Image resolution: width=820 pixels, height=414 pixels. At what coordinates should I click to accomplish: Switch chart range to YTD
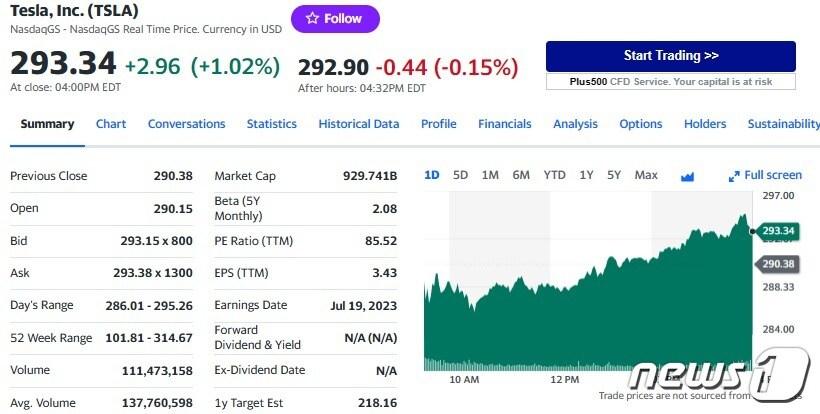point(554,175)
